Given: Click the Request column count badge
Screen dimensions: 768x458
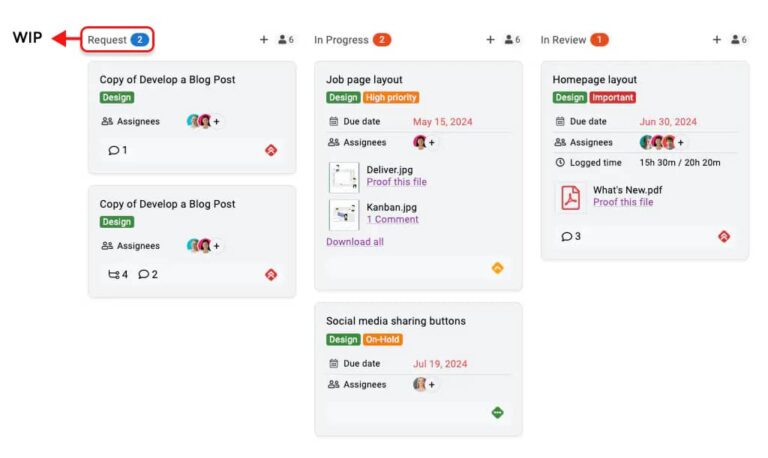Looking at the screenshot, I should coord(140,40).
